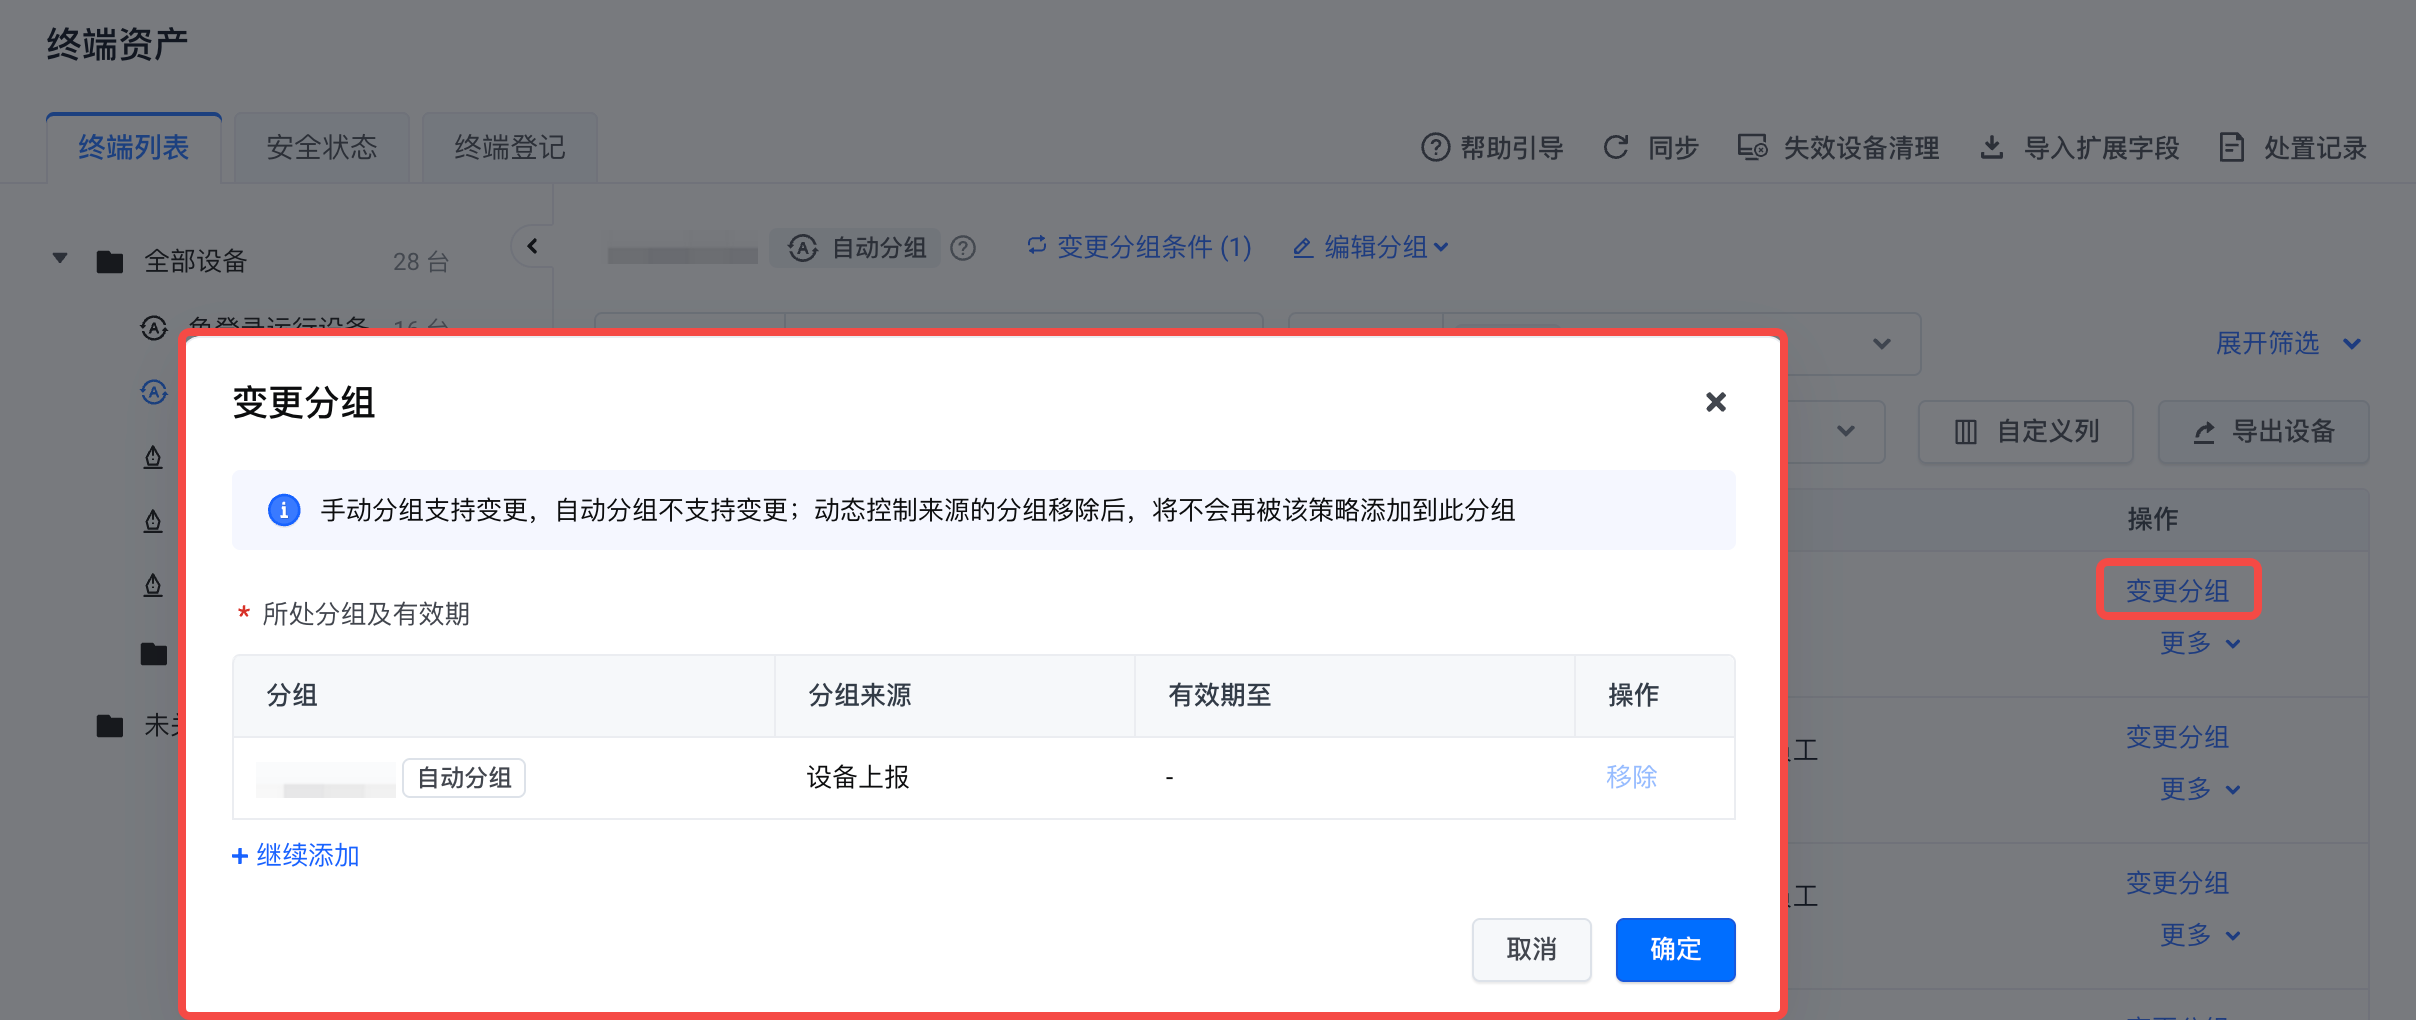Screen dimensions: 2416x1020
Task: Open the 帮助引导 help guide
Action: (1492, 148)
